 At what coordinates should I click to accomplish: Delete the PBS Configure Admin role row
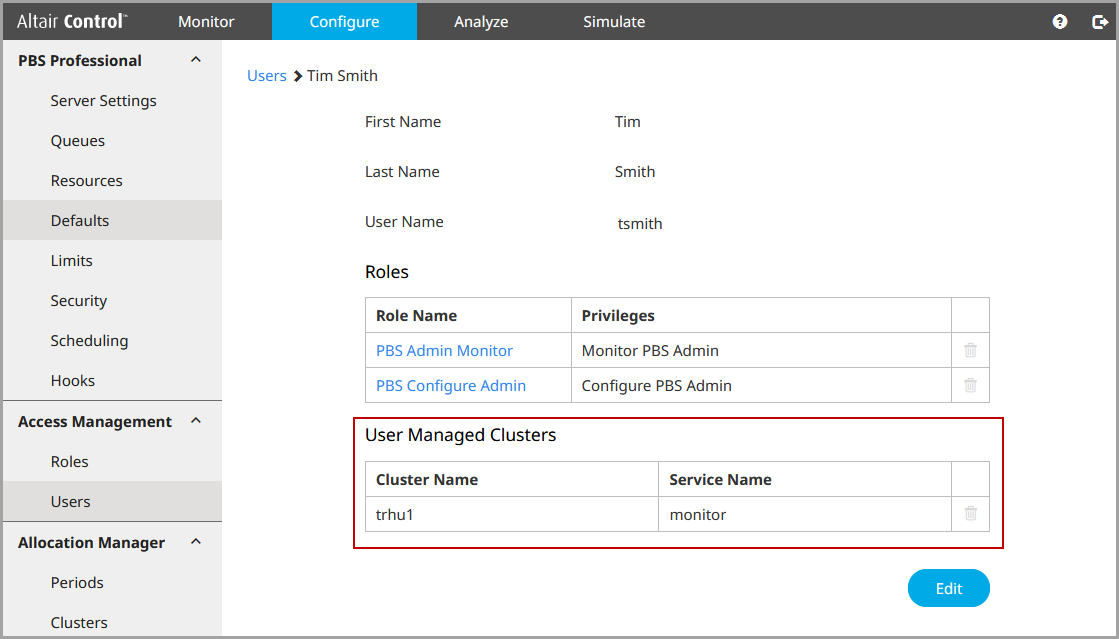(x=970, y=385)
